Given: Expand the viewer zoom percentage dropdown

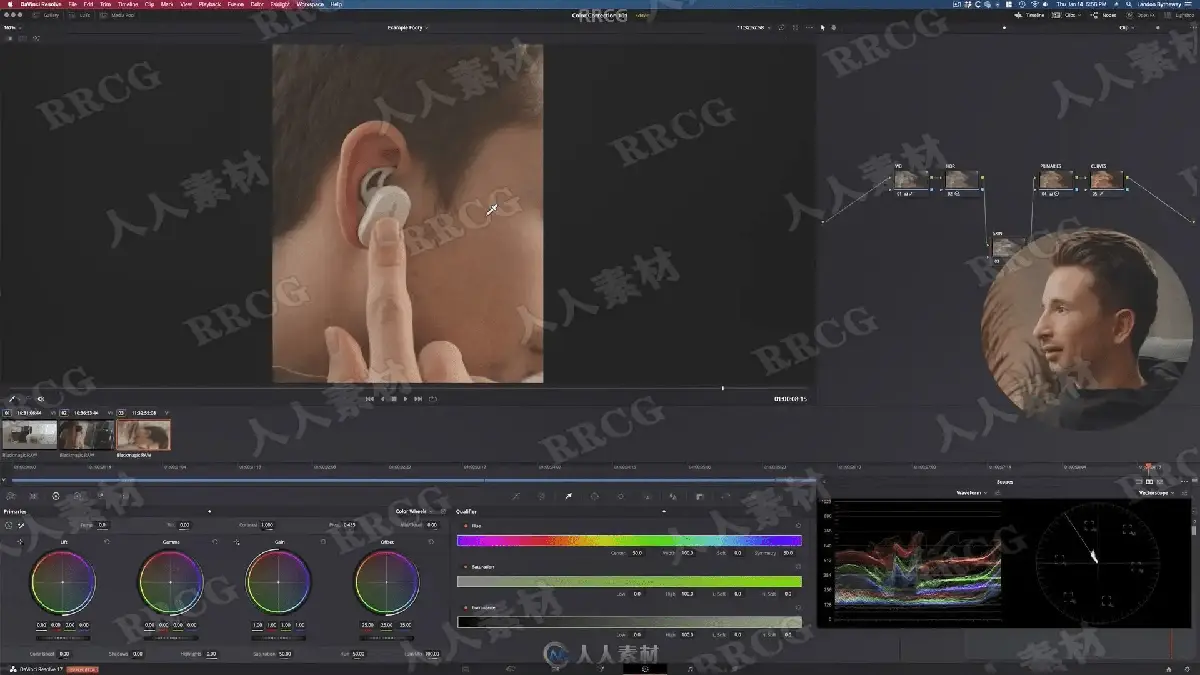Looking at the screenshot, I should tap(15, 27).
